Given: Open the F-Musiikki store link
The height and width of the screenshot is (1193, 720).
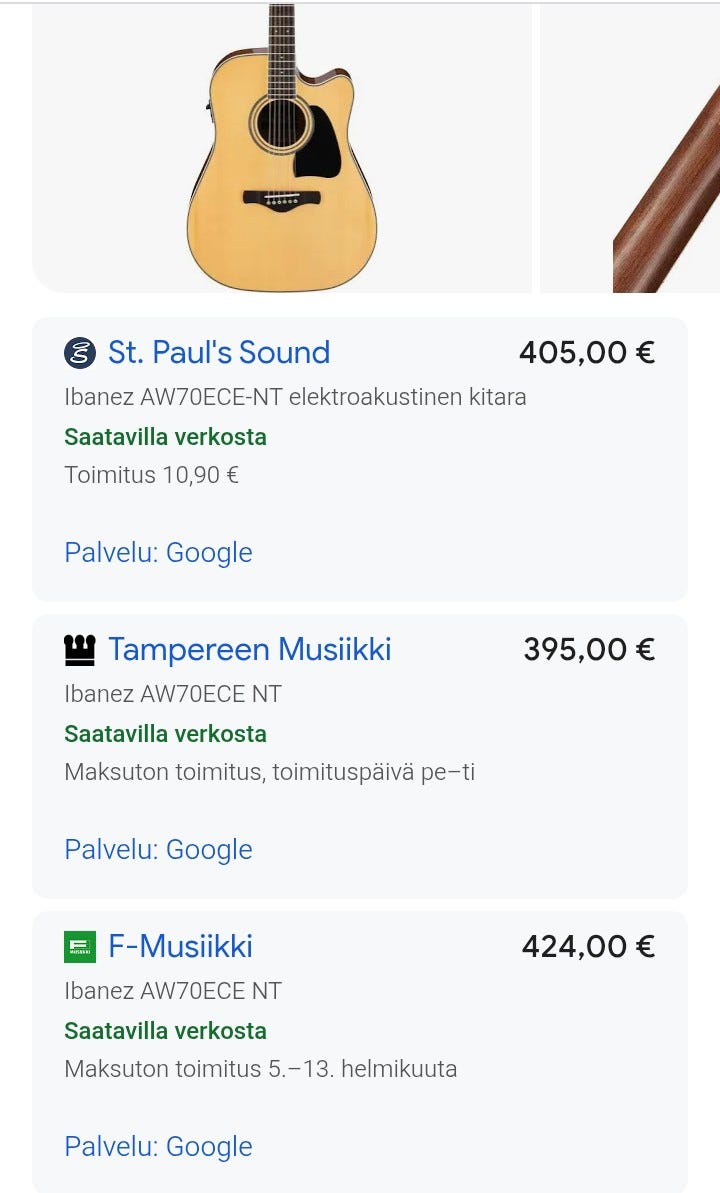Looking at the screenshot, I should (x=180, y=946).
